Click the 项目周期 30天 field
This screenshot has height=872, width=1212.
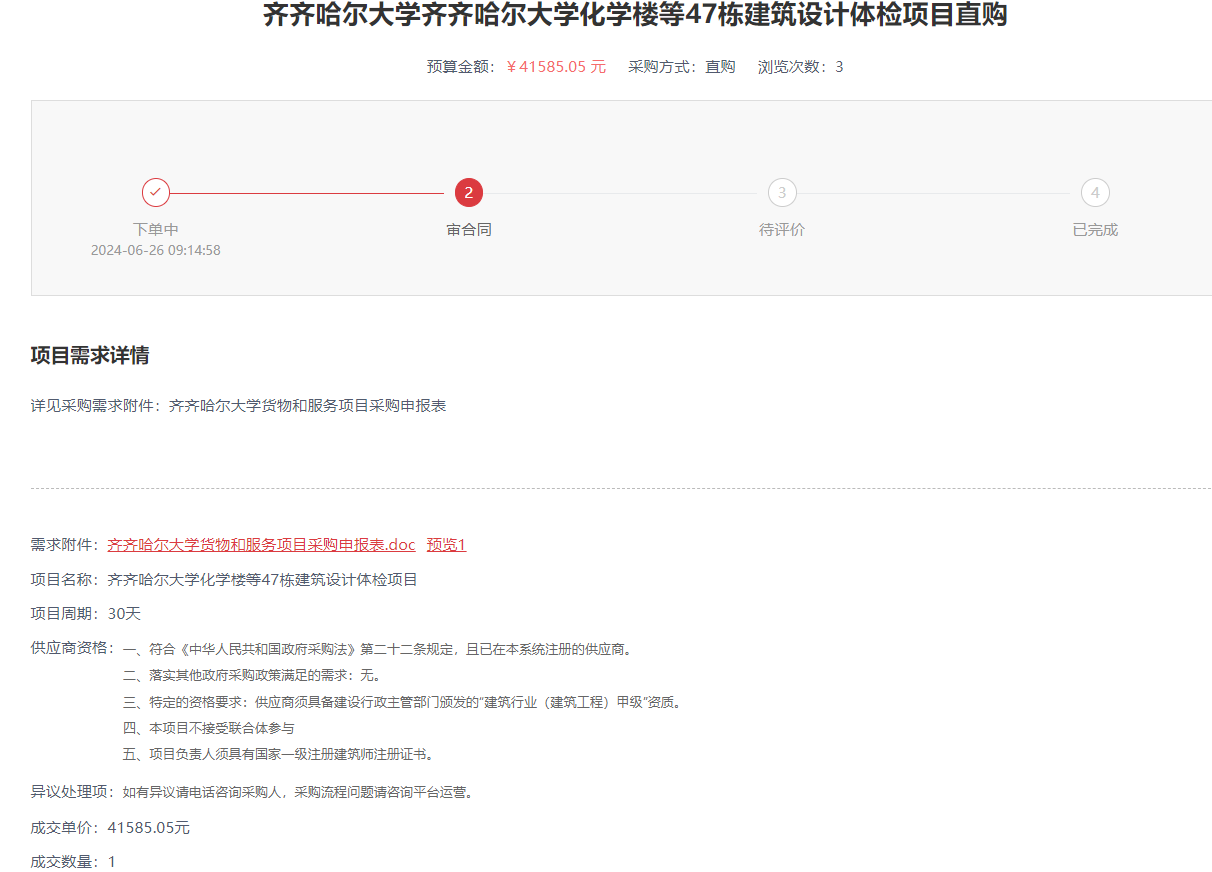[86, 614]
